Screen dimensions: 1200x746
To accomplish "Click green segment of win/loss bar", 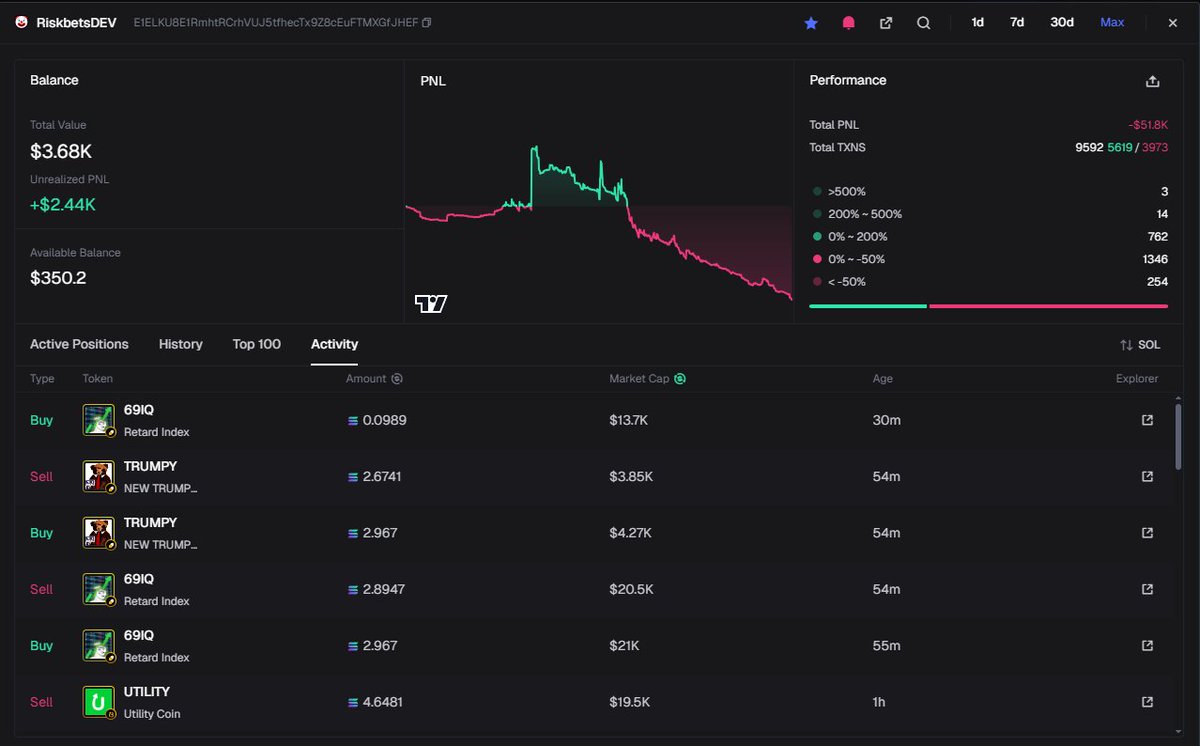I will [868, 306].
